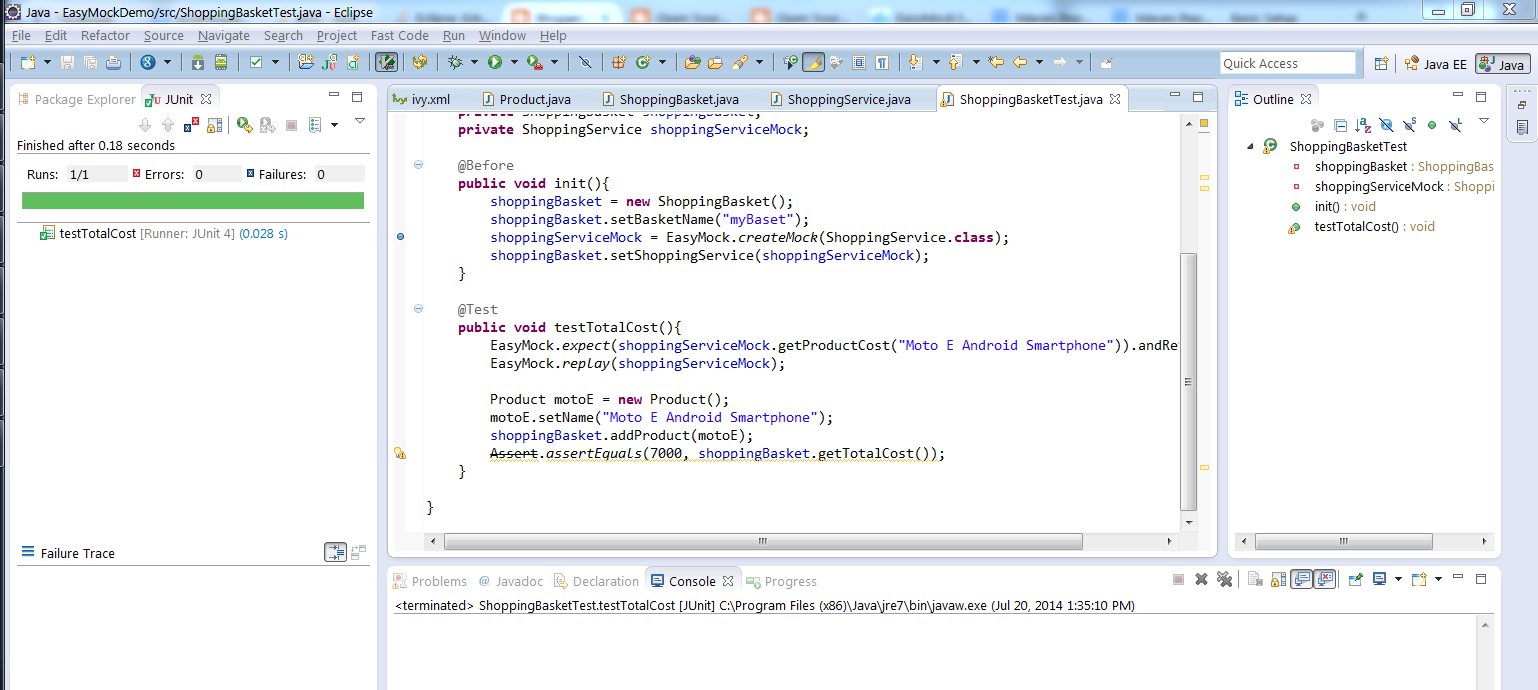1538x690 pixels.
Task: Switch to the Java EE perspective
Action: coord(1436,62)
